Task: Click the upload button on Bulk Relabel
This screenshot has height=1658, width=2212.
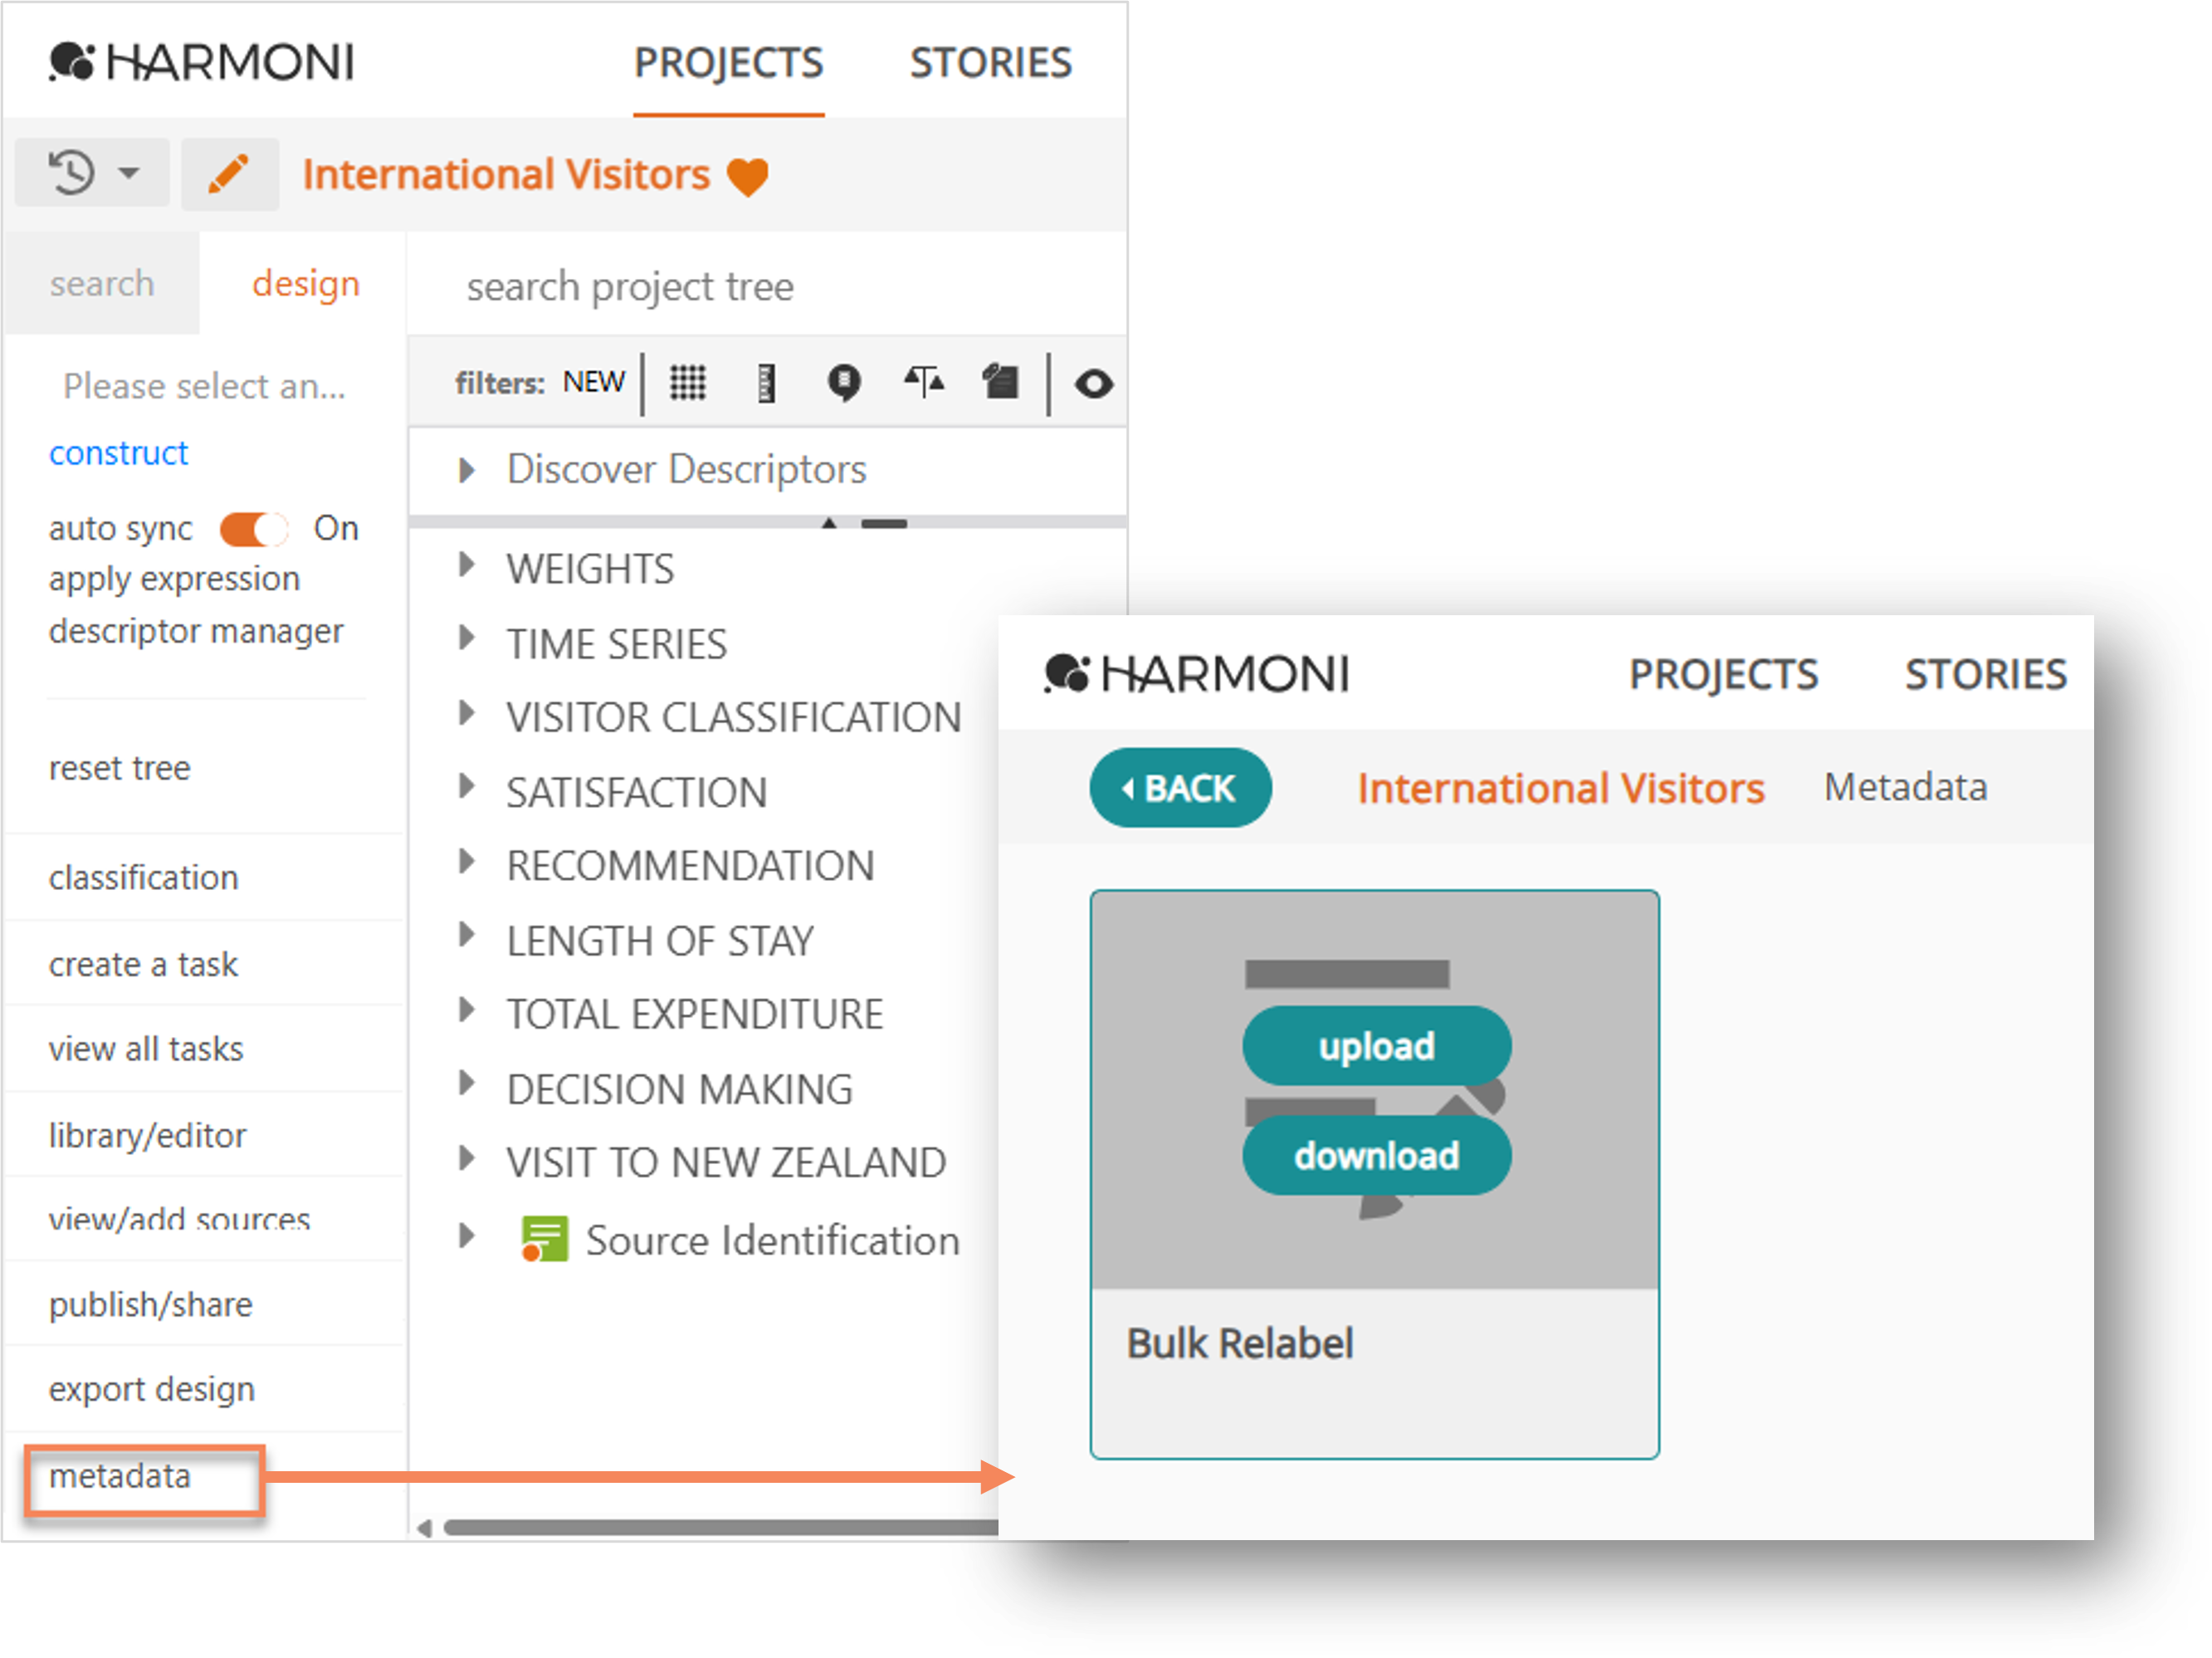Action: 1376,1046
